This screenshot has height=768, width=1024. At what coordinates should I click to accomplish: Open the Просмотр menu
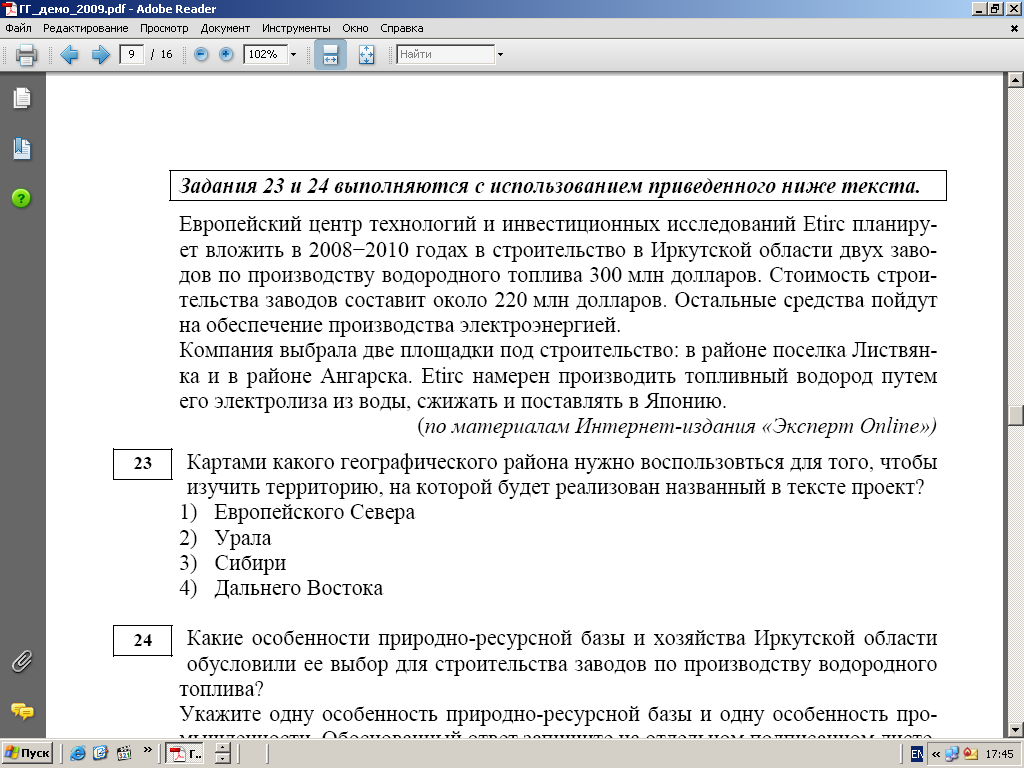pos(164,28)
